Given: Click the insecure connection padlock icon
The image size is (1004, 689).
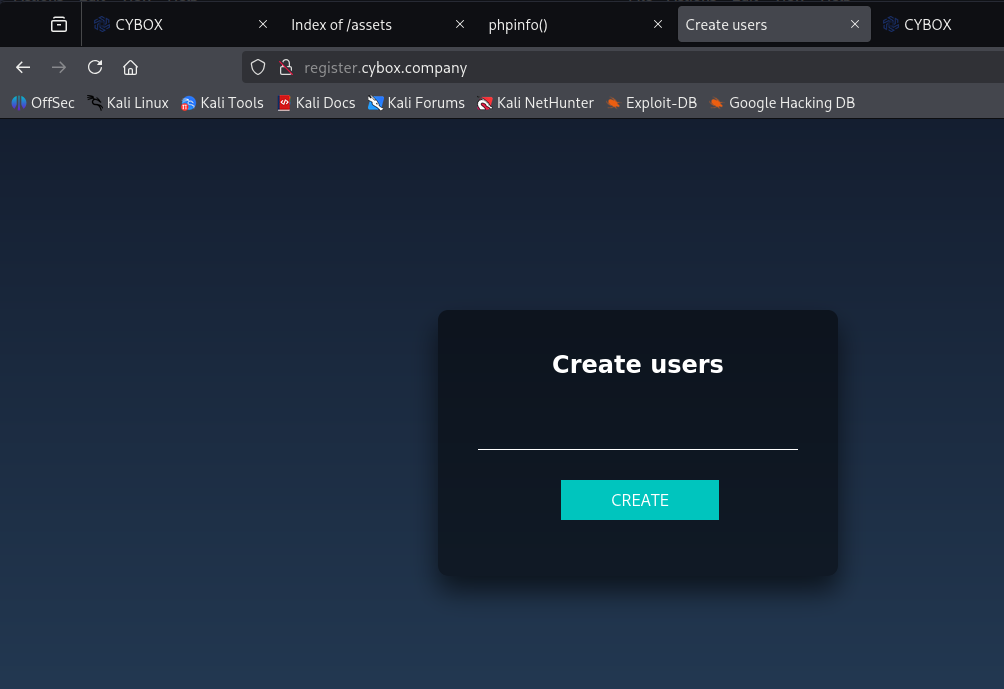Looking at the screenshot, I should (x=285, y=67).
